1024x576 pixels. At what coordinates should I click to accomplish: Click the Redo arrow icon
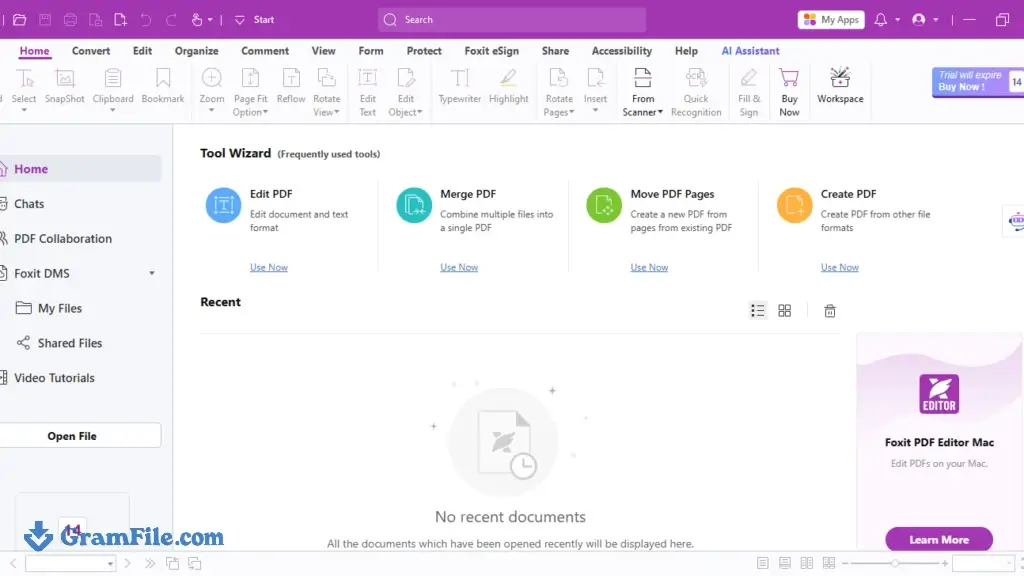coord(171,20)
